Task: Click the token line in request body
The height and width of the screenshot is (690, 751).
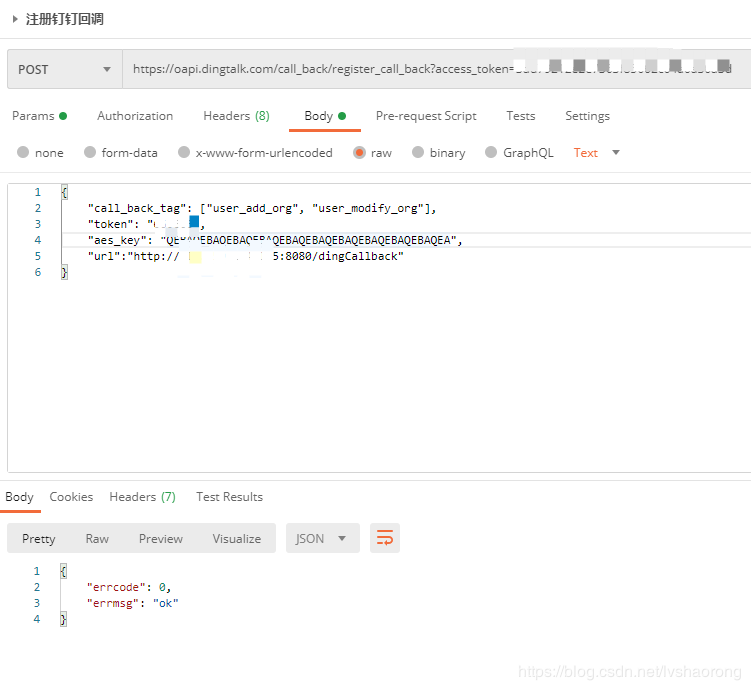Action: [147, 224]
